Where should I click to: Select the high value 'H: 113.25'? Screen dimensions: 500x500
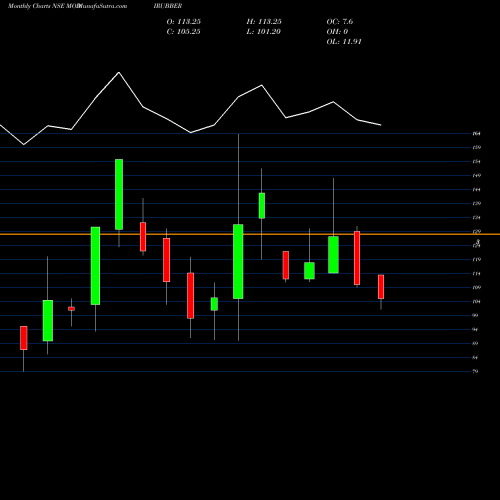[x=264, y=21]
